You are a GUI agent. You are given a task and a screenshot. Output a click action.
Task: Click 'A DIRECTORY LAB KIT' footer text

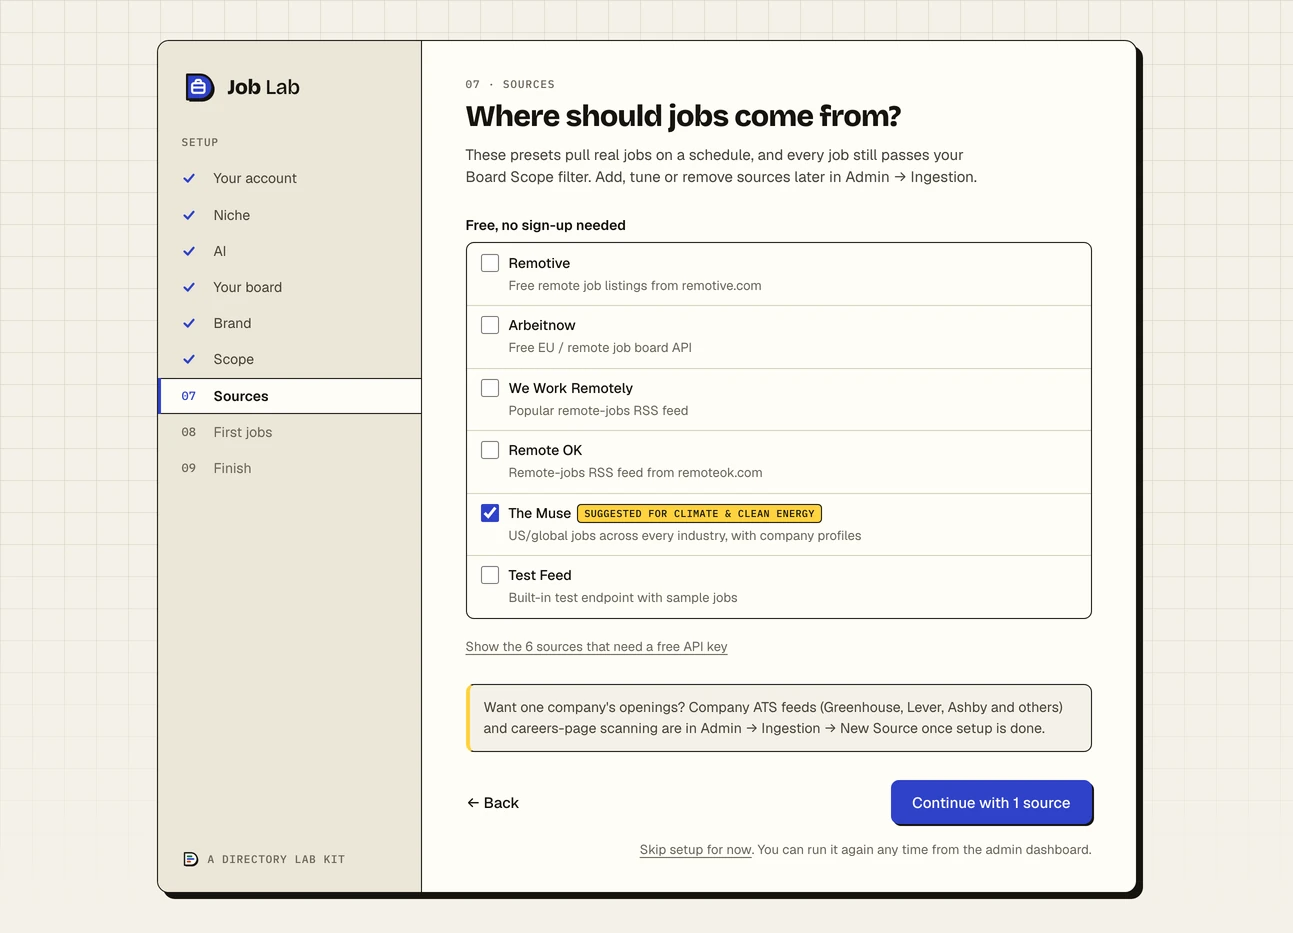[x=276, y=860]
